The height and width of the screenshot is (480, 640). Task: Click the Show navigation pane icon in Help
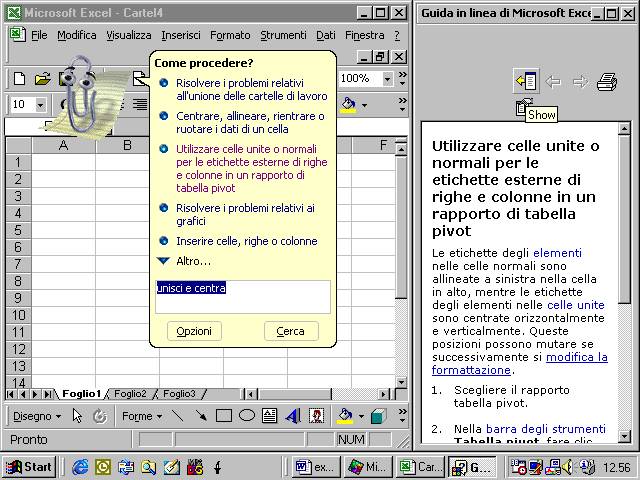(526, 81)
